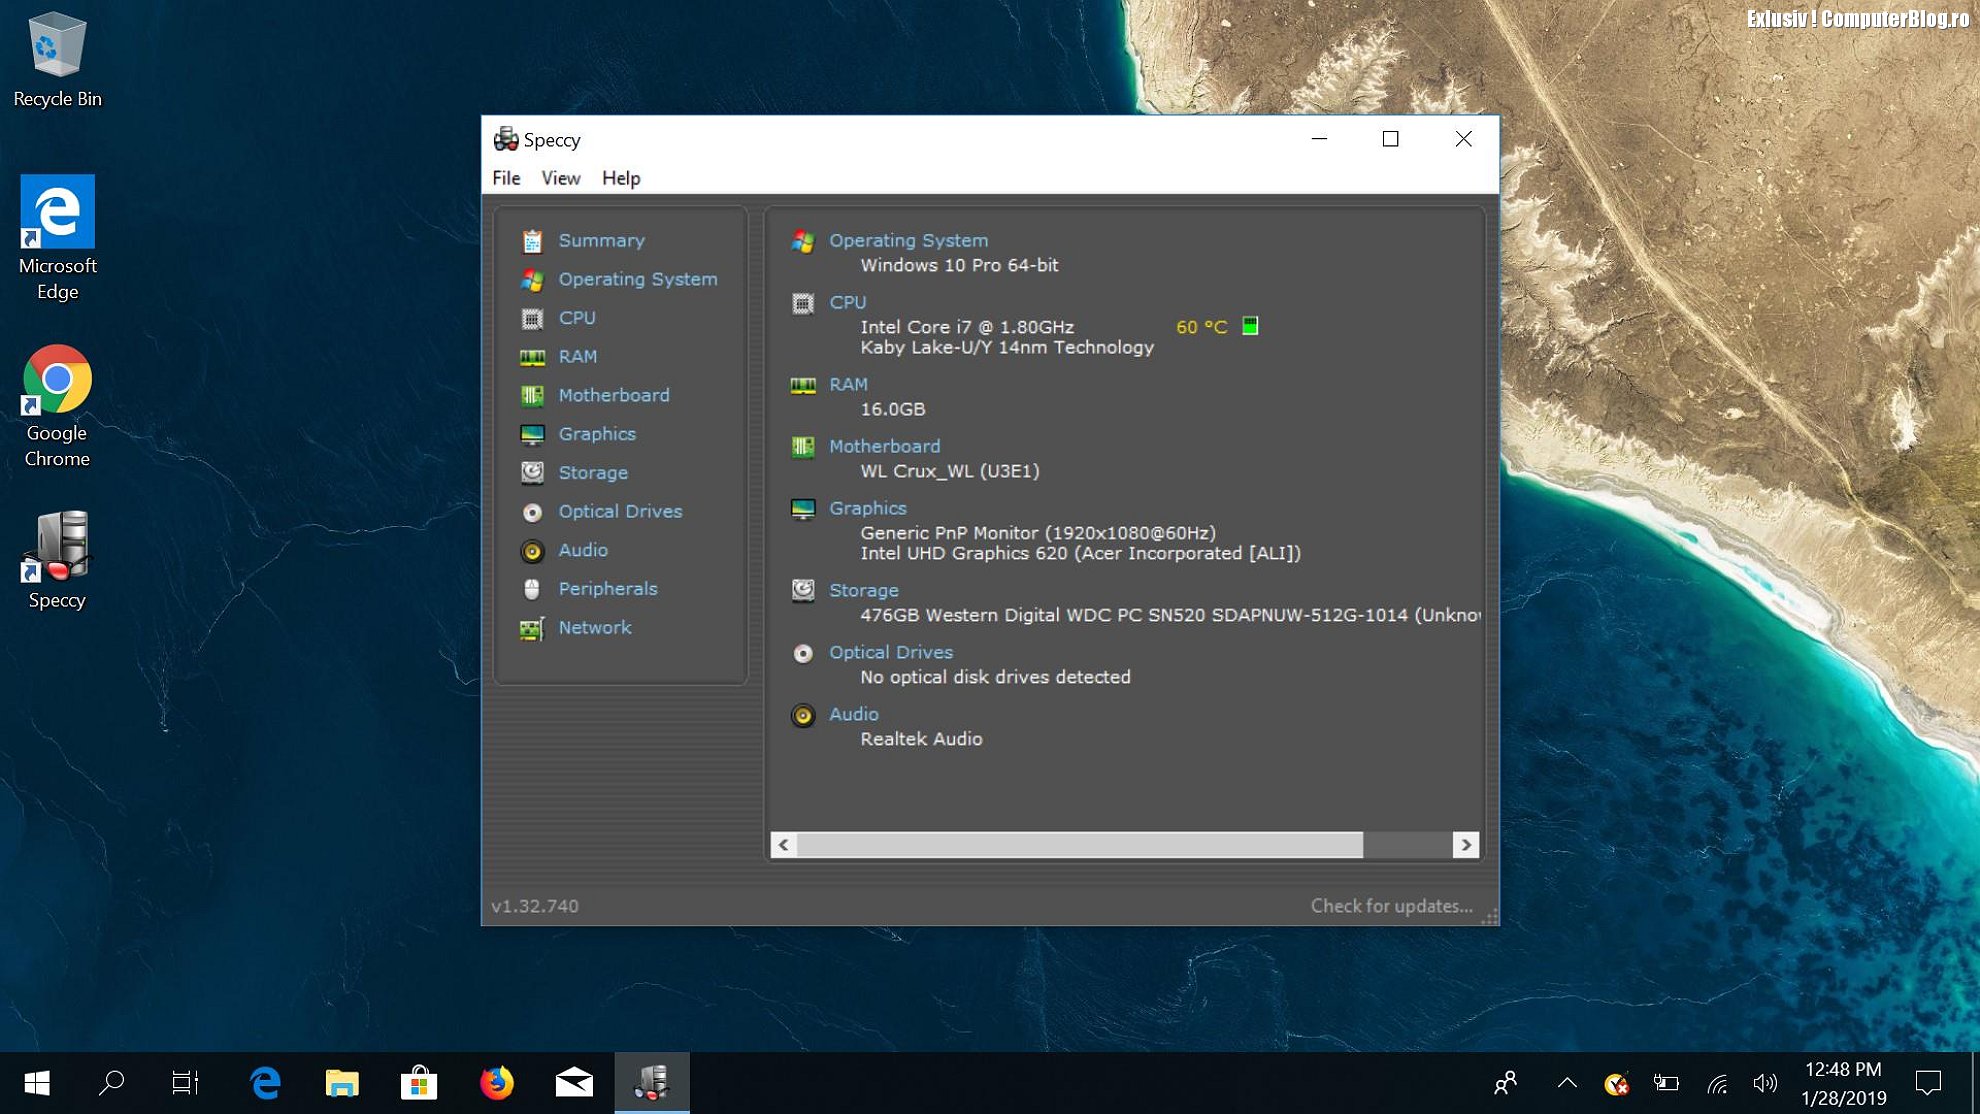Open the View menu
This screenshot has width=1980, height=1114.
pyautogui.click(x=560, y=178)
